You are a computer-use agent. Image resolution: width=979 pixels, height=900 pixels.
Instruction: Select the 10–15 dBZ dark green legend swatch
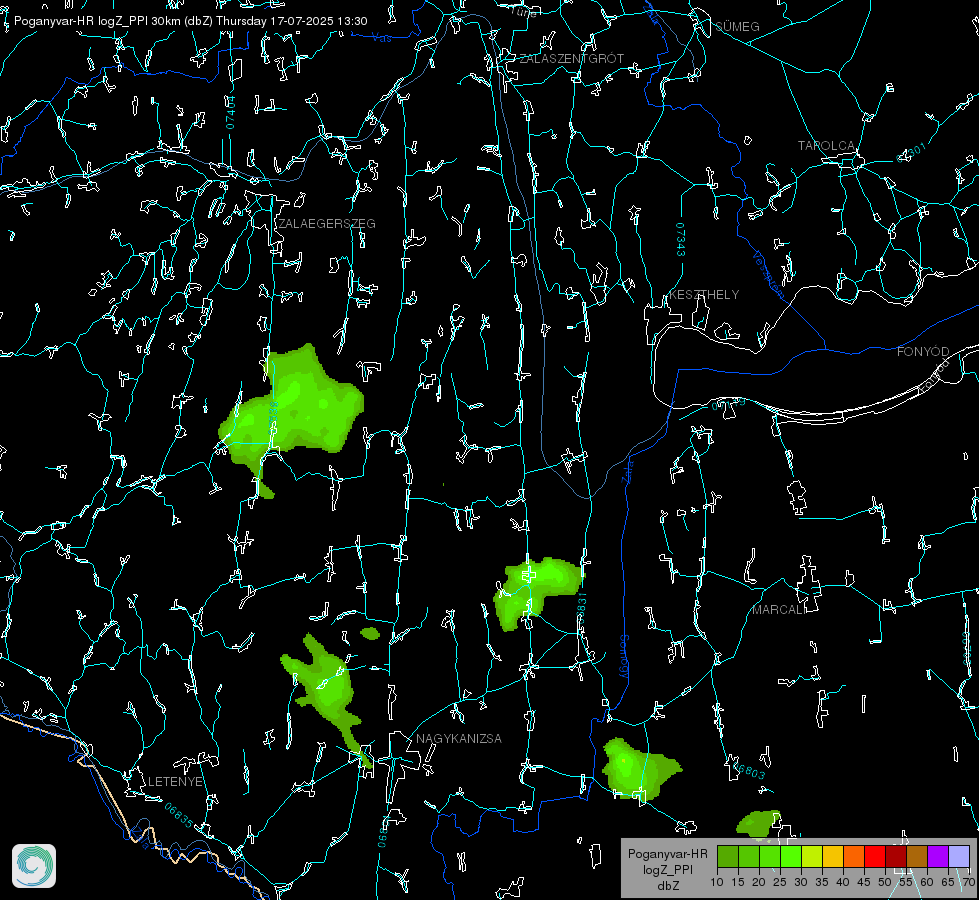pos(727,857)
